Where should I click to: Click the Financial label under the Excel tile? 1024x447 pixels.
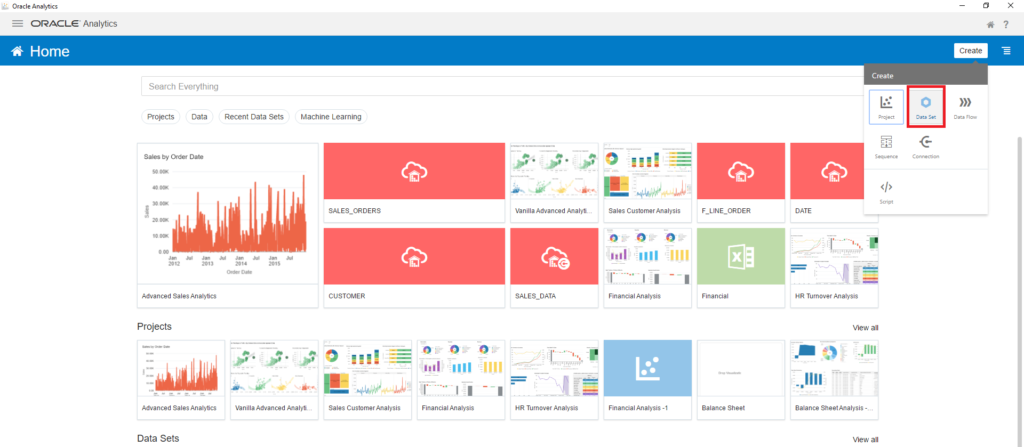pos(715,296)
